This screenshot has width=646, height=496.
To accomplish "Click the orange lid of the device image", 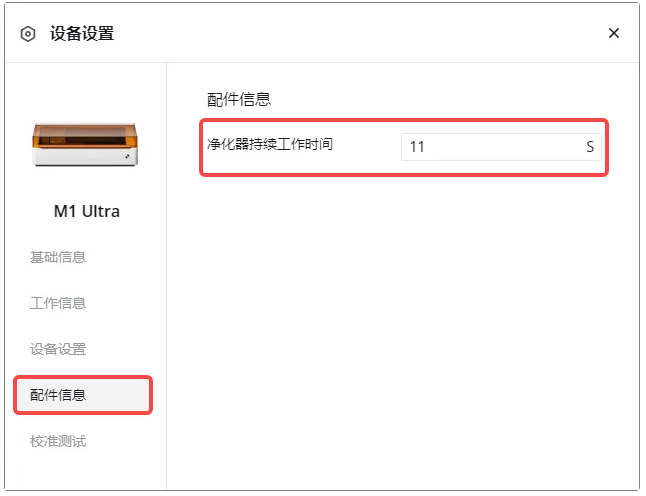I will (85, 135).
